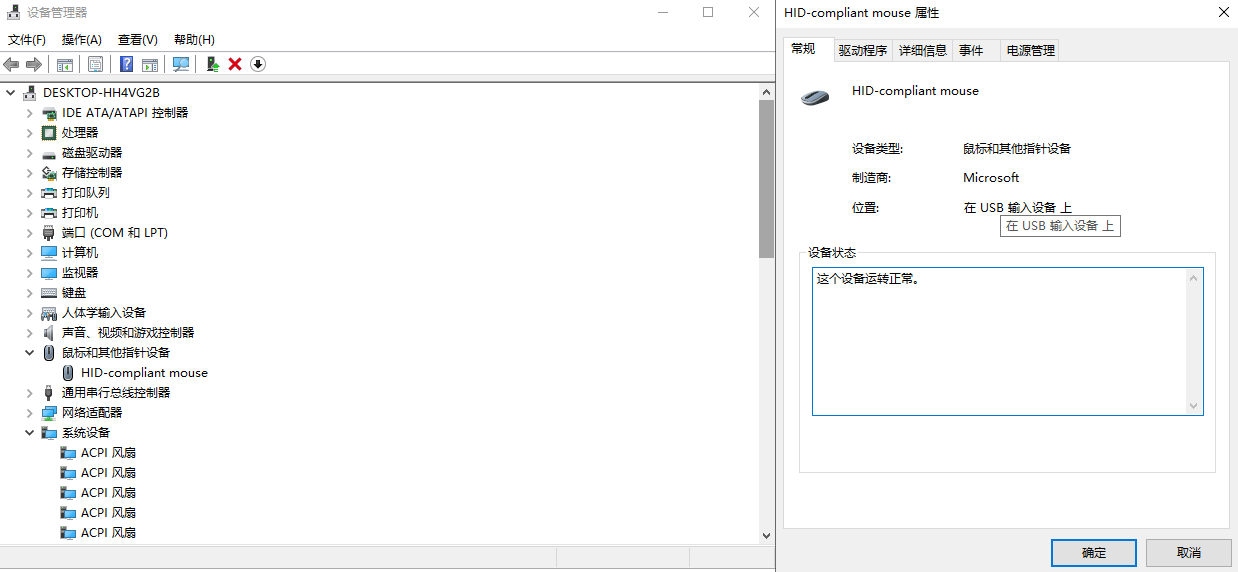
Task: Minimize the 设备管理器 window
Action: pos(662,13)
